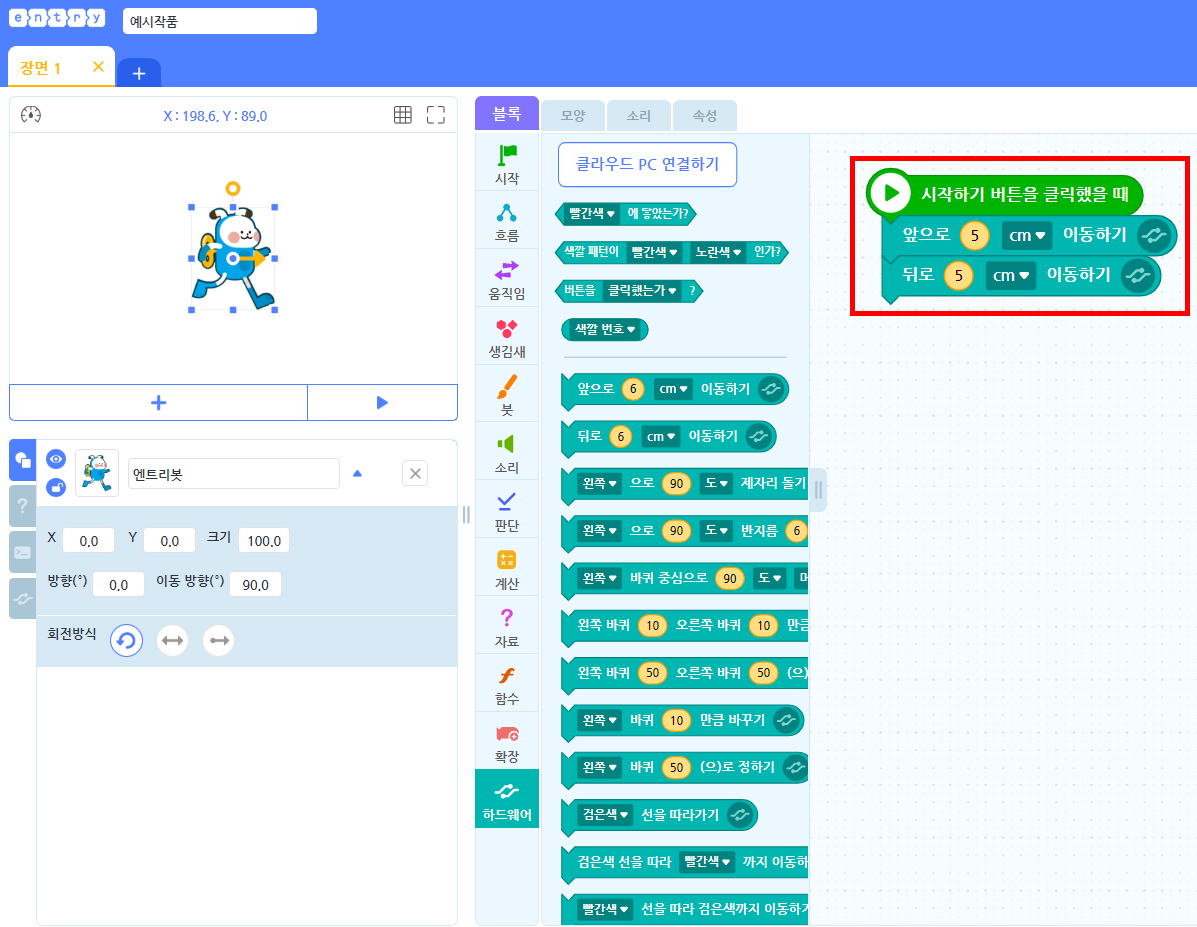The width and height of the screenshot is (1197, 927).
Task: Click the stage rotation handle circle
Action: (233, 189)
